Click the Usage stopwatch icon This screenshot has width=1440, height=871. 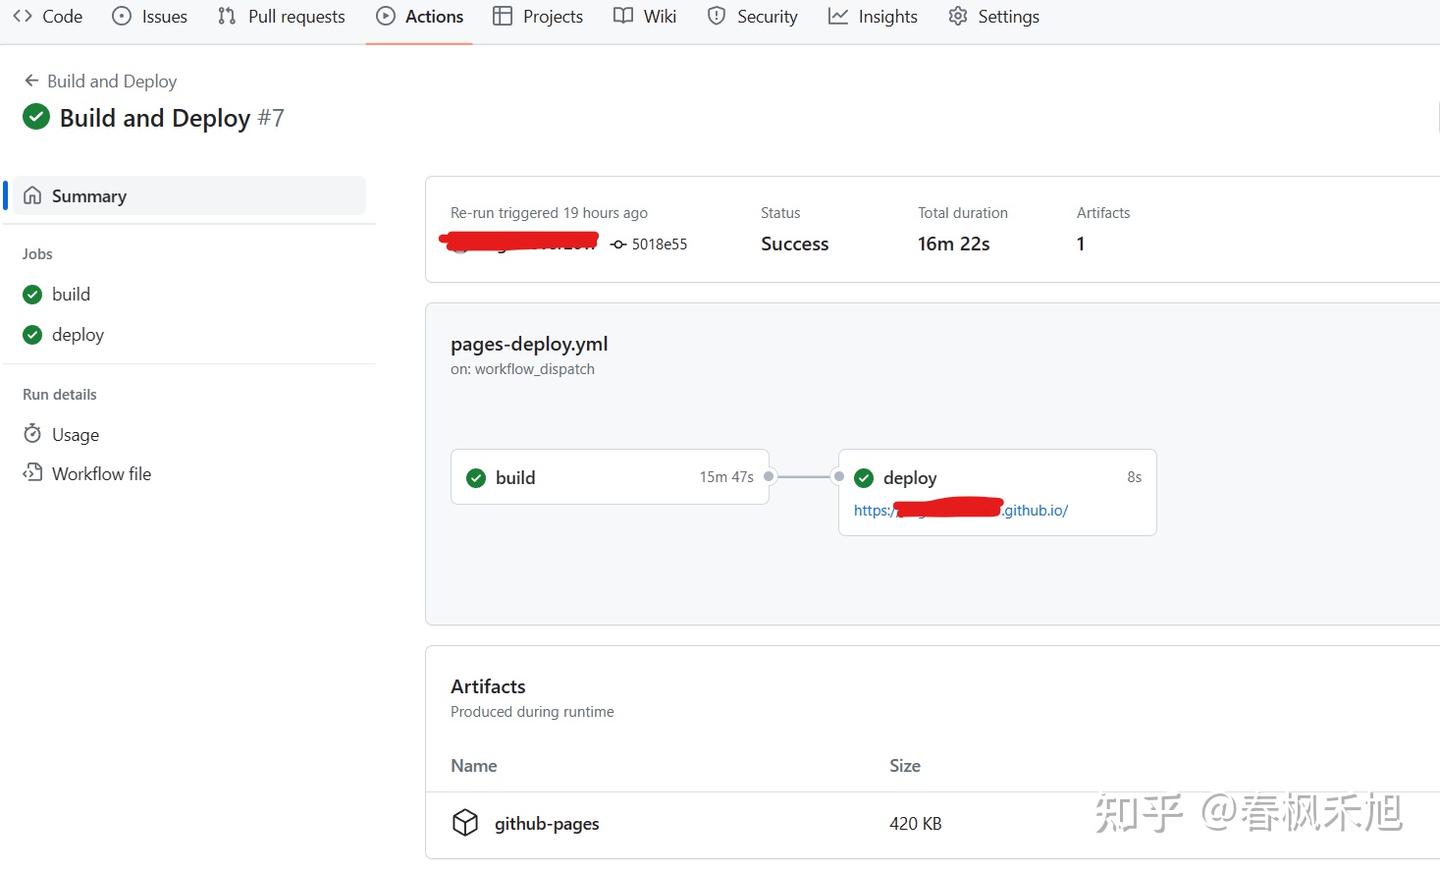pos(32,433)
